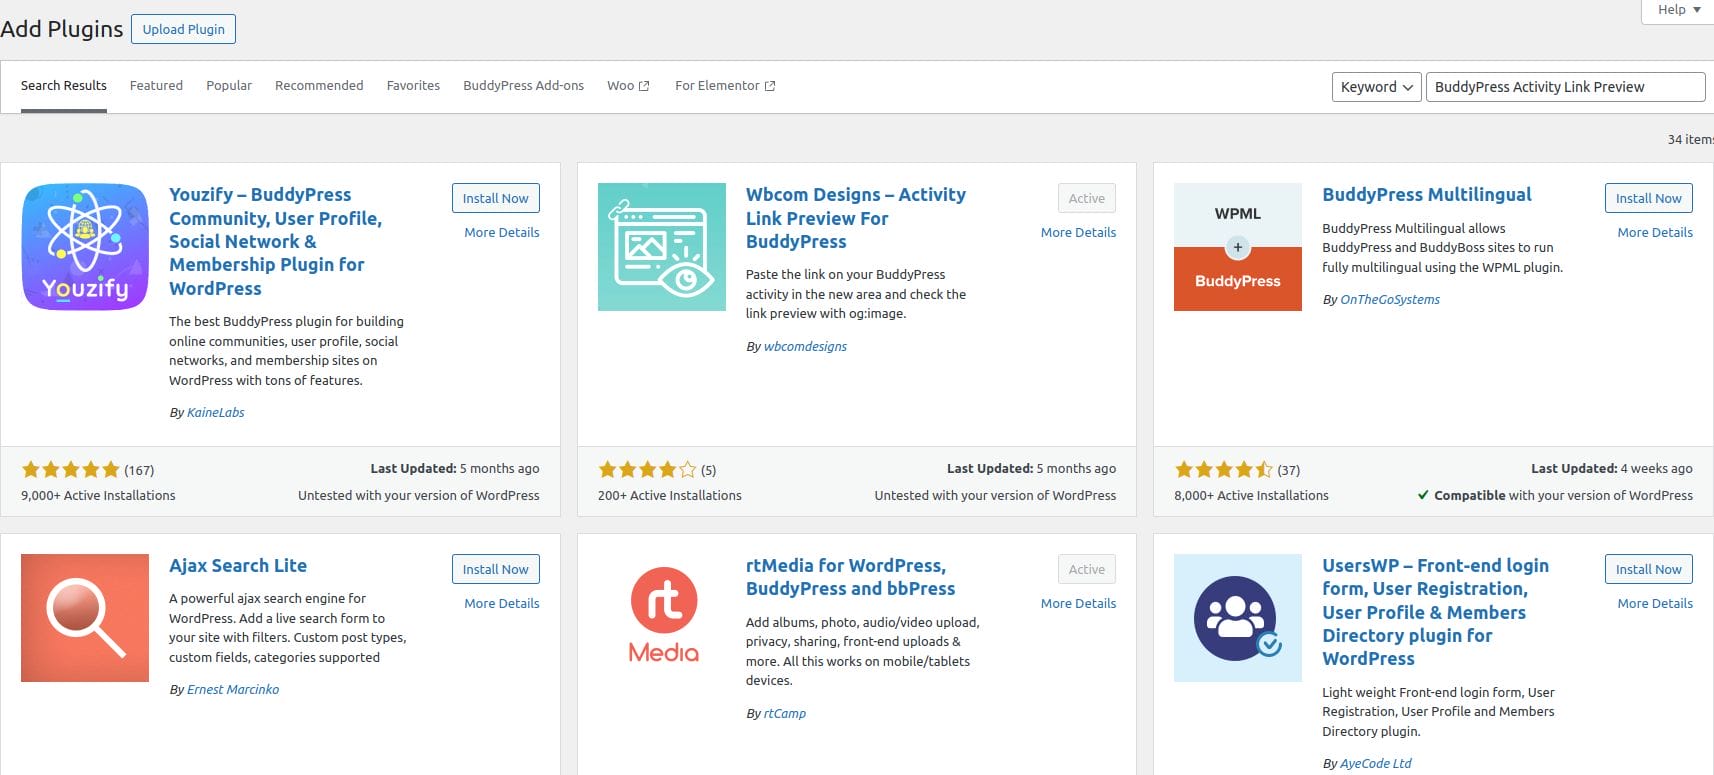Viewport: 1714px width, 775px height.
Task: Open the For Elementor external tab
Action: coord(724,86)
